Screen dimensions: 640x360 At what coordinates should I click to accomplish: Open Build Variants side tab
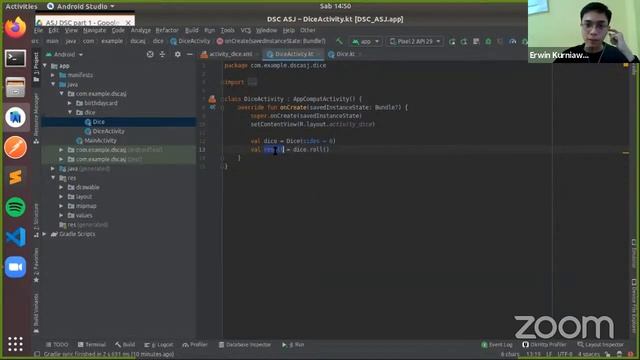tap(36, 313)
